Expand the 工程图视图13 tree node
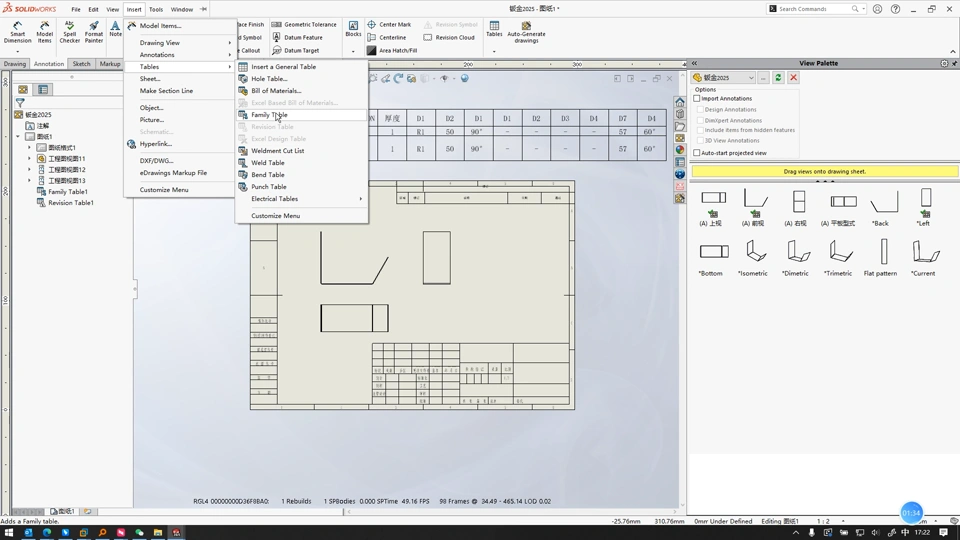 coord(29,181)
